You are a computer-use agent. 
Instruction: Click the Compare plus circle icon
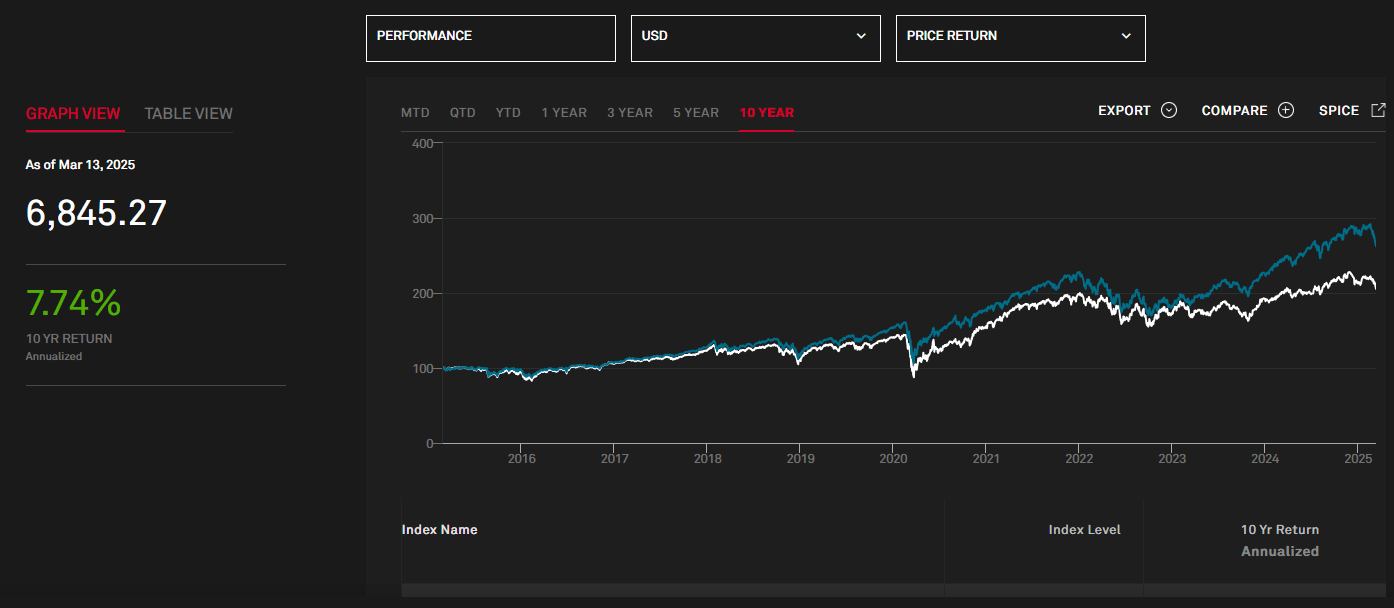(1286, 111)
